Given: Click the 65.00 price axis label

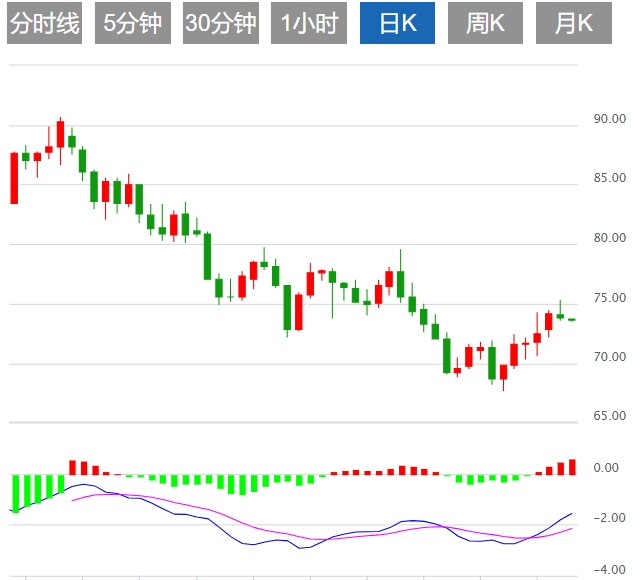Looking at the screenshot, I should tap(609, 416).
